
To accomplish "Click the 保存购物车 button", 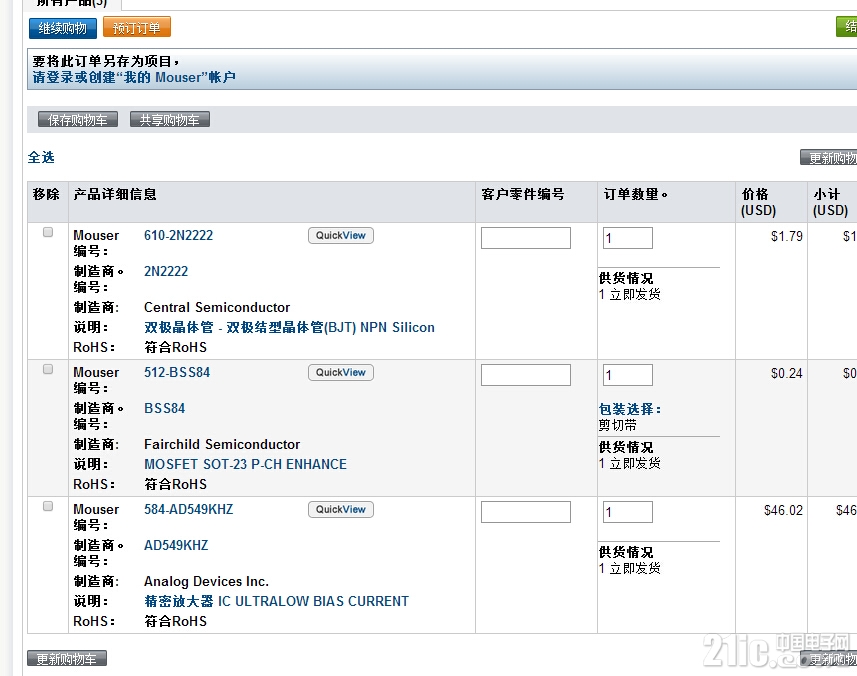I will 78,120.
